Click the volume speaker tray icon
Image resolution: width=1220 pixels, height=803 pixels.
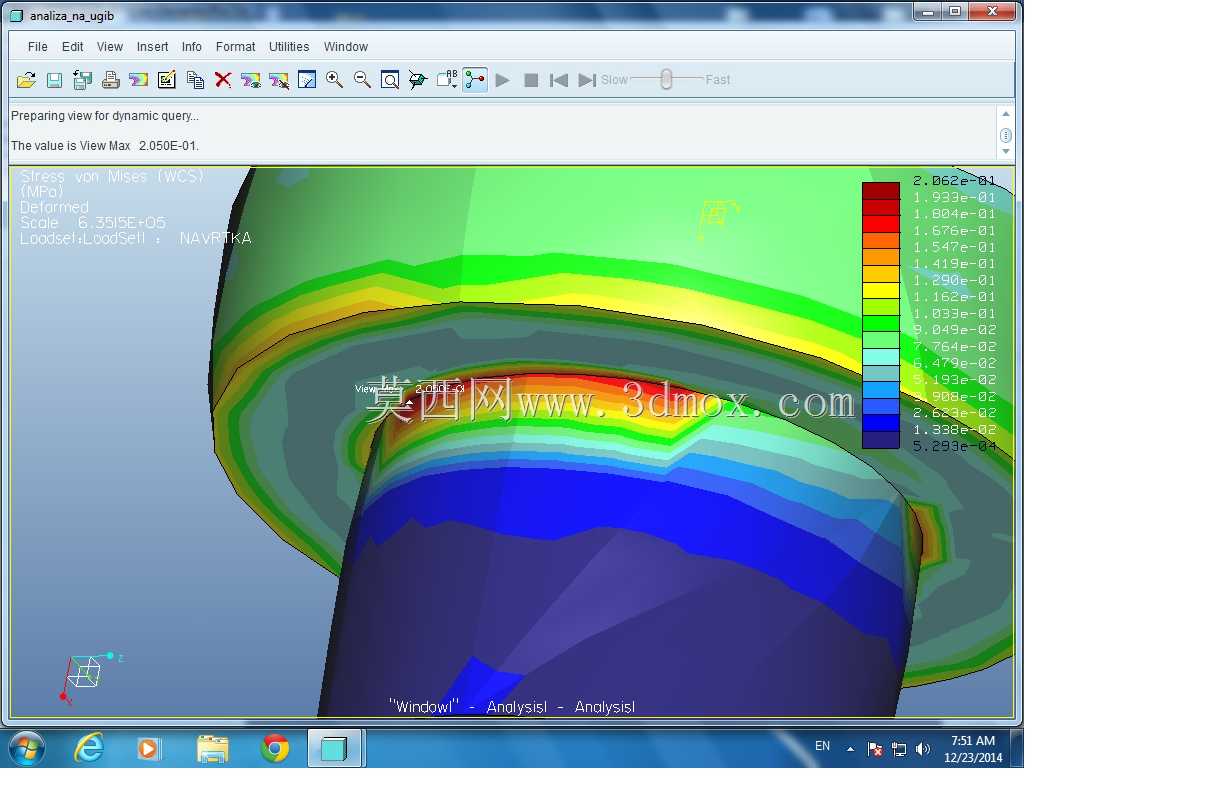point(922,749)
